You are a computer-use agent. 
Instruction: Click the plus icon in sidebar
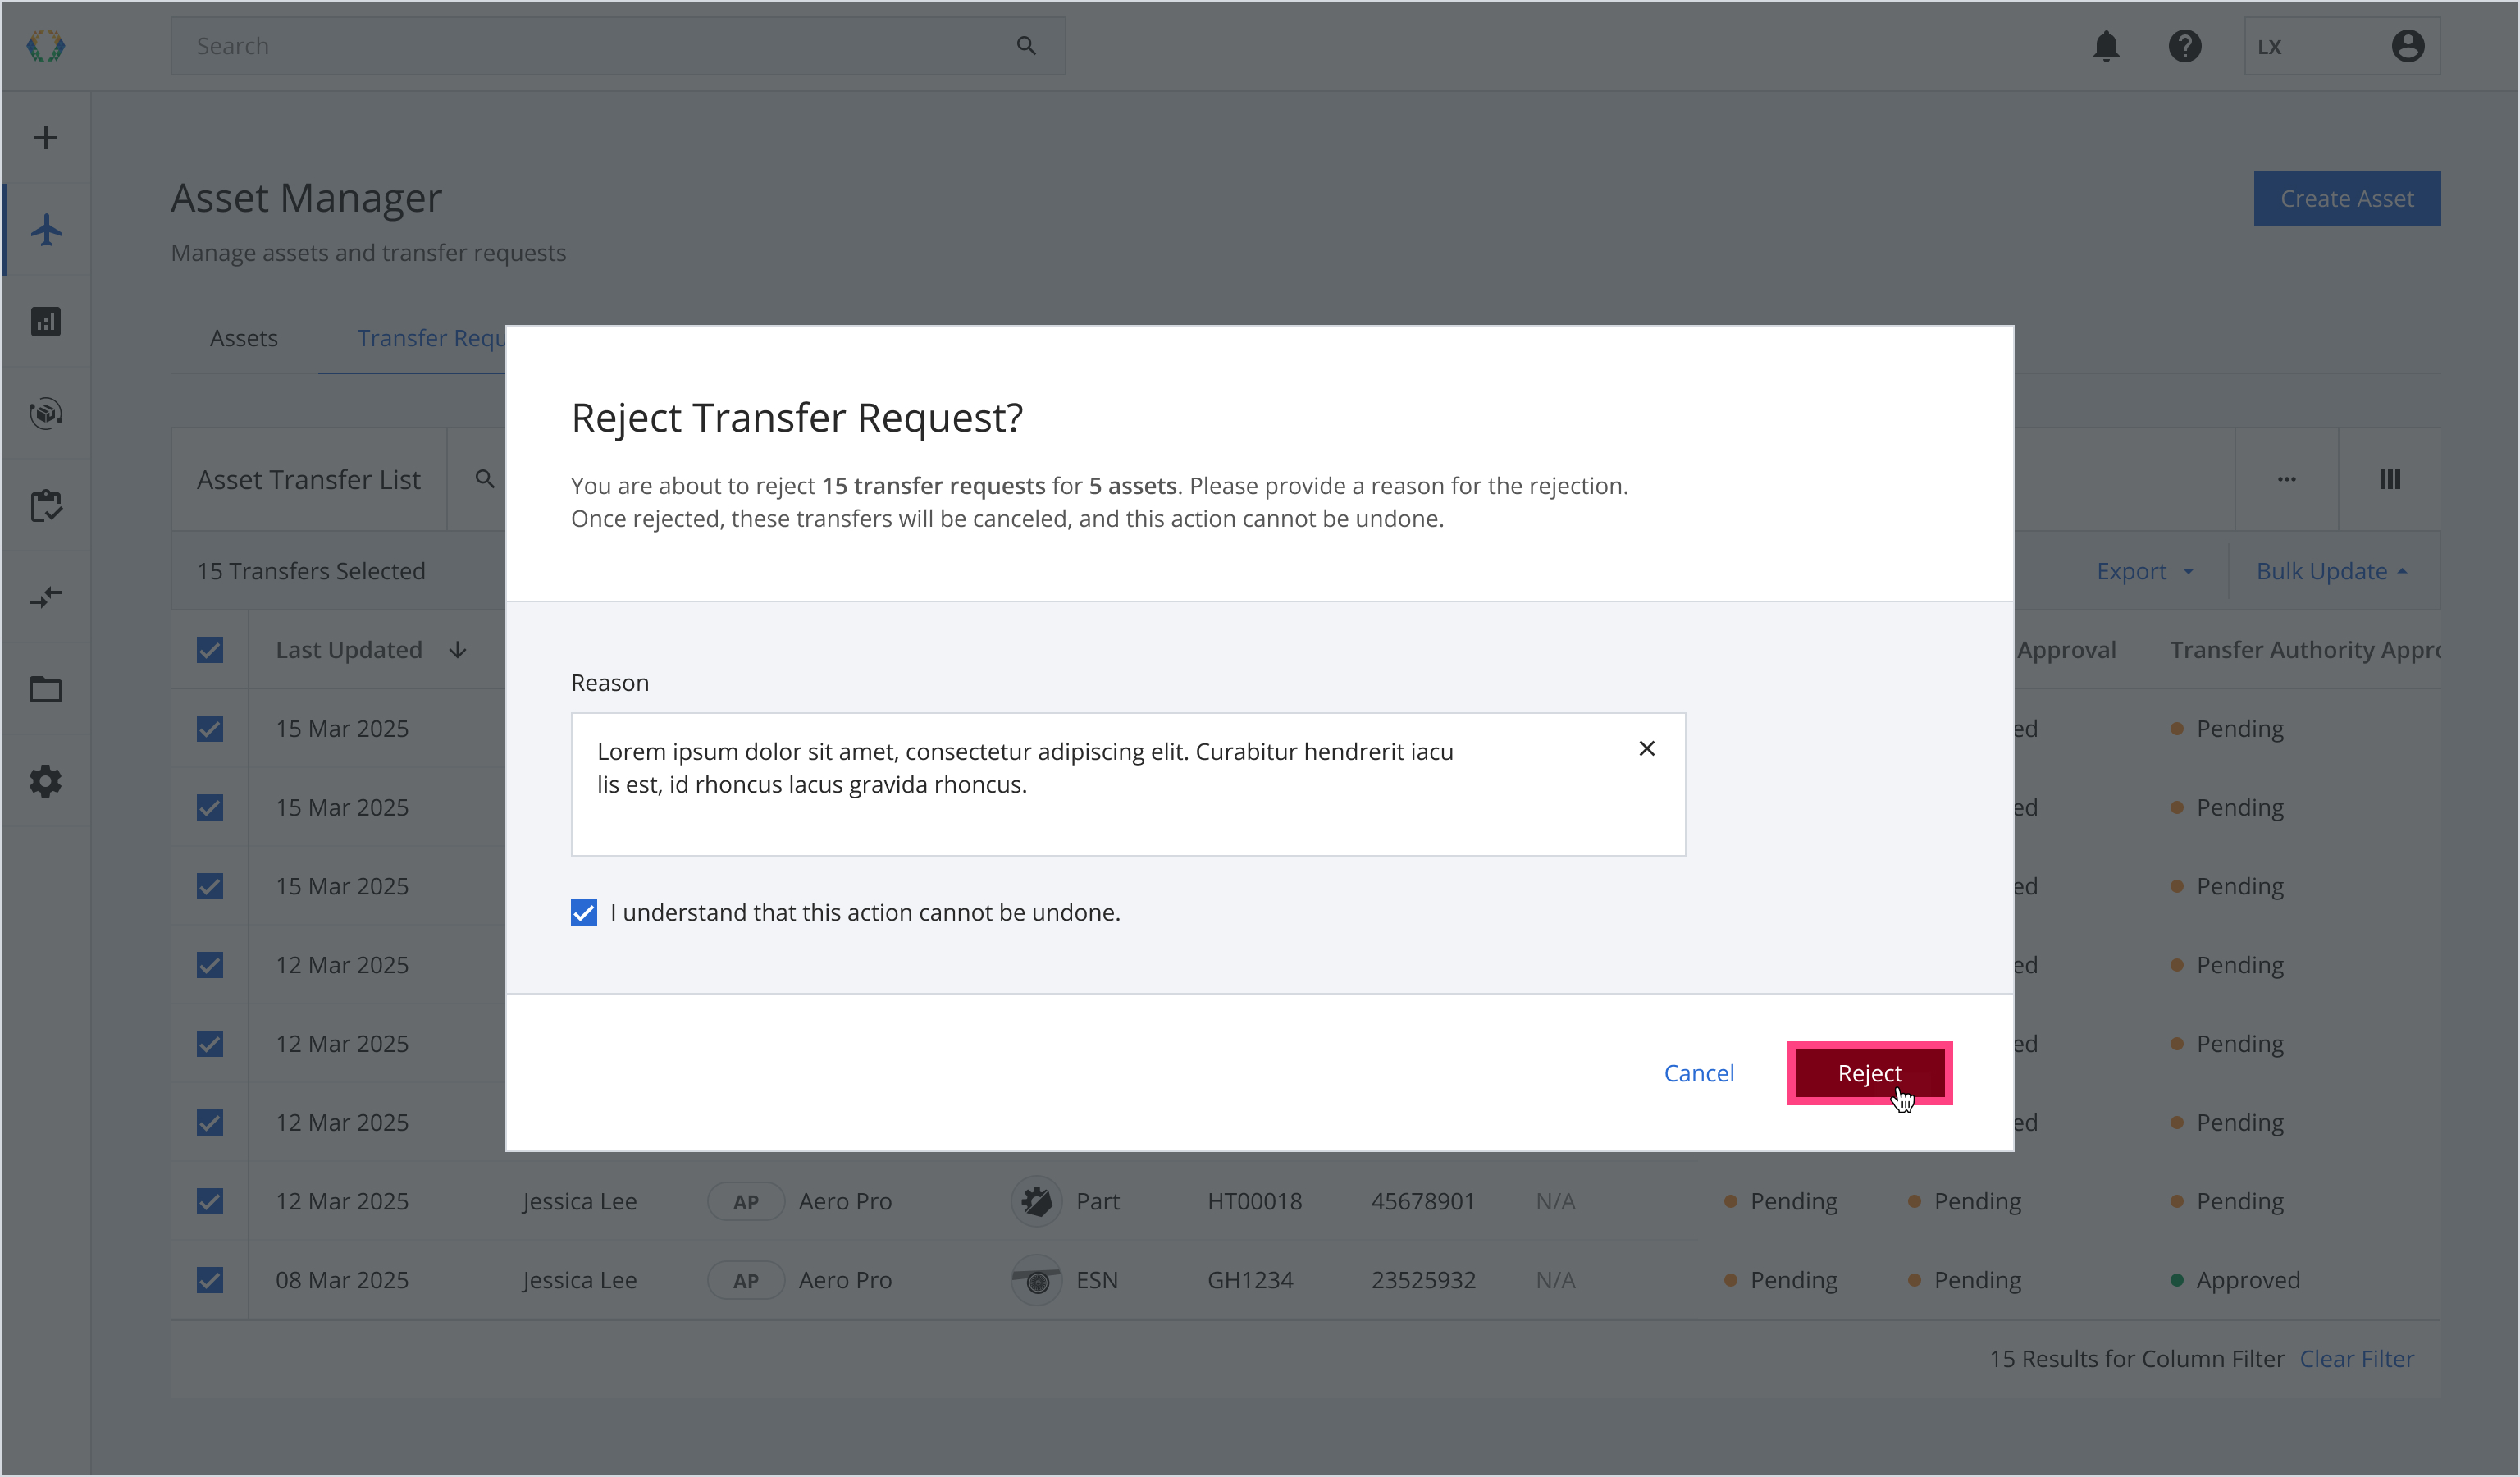tap(46, 138)
